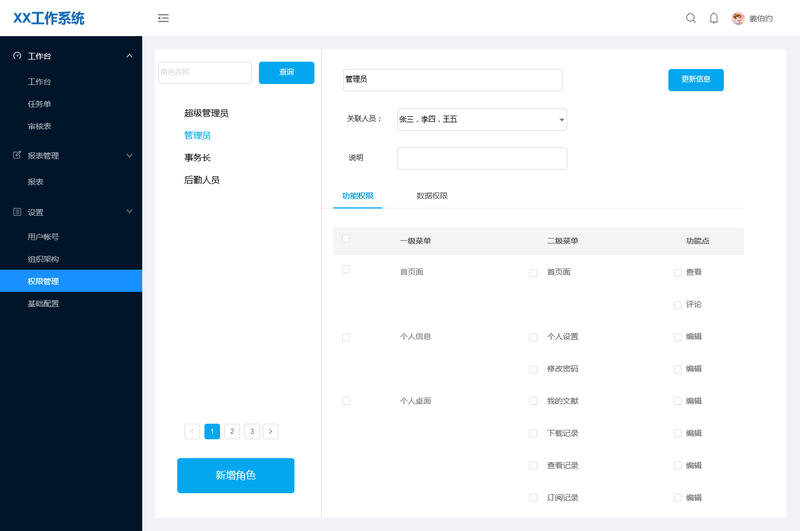Go to page 1 of roles
Viewport: 800px width, 531px height.
[x=212, y=432]
